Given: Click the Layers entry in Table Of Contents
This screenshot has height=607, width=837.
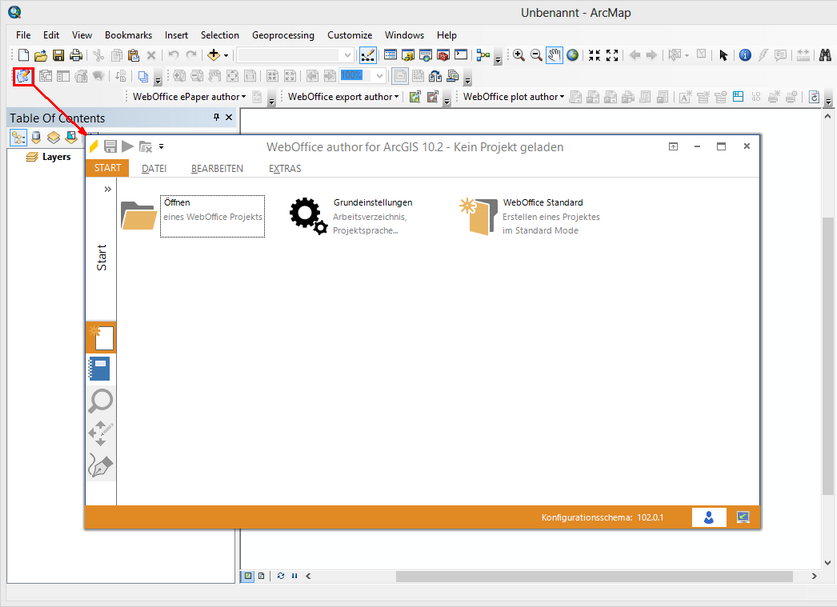Looking at the screenshot, I should [57, 156].
